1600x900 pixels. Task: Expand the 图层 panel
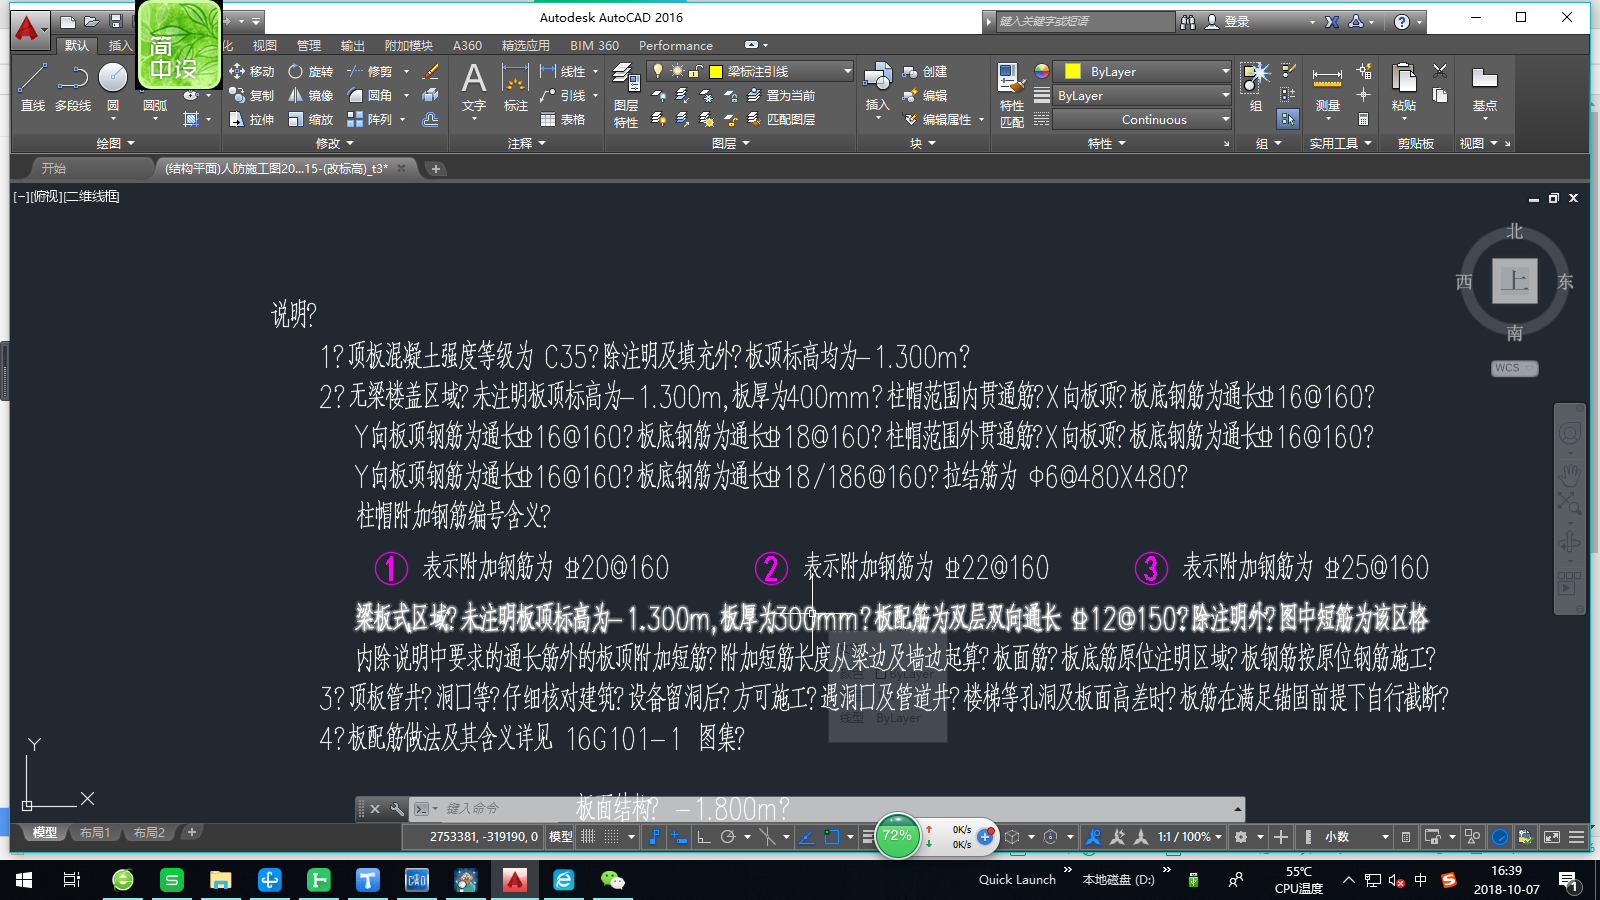click(x=730, y=144)
